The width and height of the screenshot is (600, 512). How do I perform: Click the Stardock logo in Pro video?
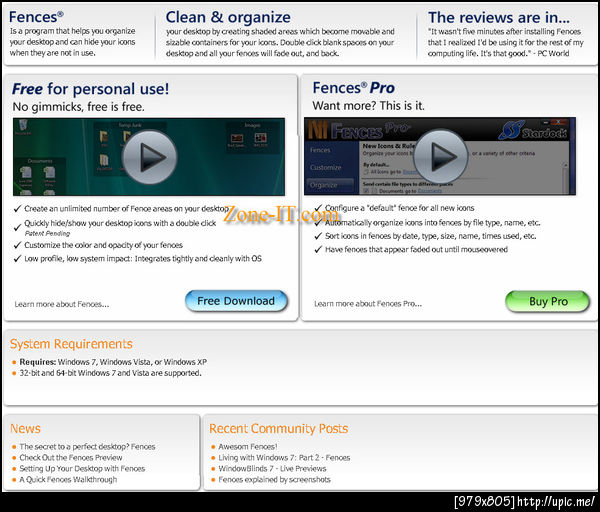coord(533,130)
